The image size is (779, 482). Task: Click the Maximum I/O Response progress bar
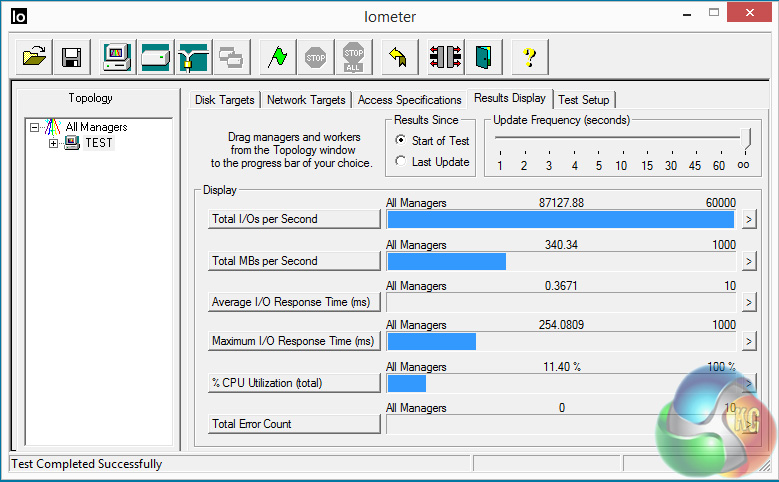[x=561, y=341]
